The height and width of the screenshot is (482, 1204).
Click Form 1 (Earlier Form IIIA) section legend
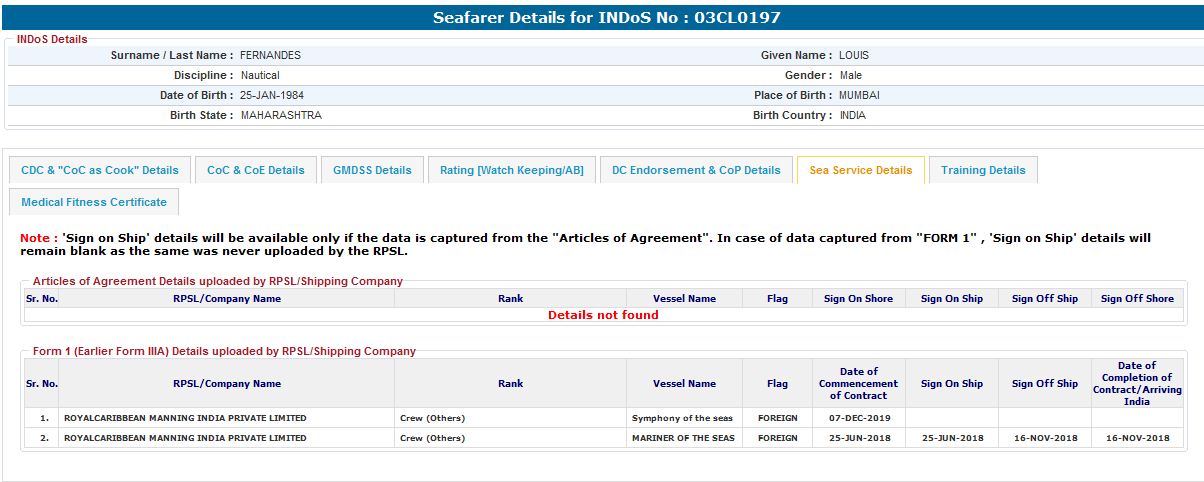pyautogui.click(x=224, y=351)
